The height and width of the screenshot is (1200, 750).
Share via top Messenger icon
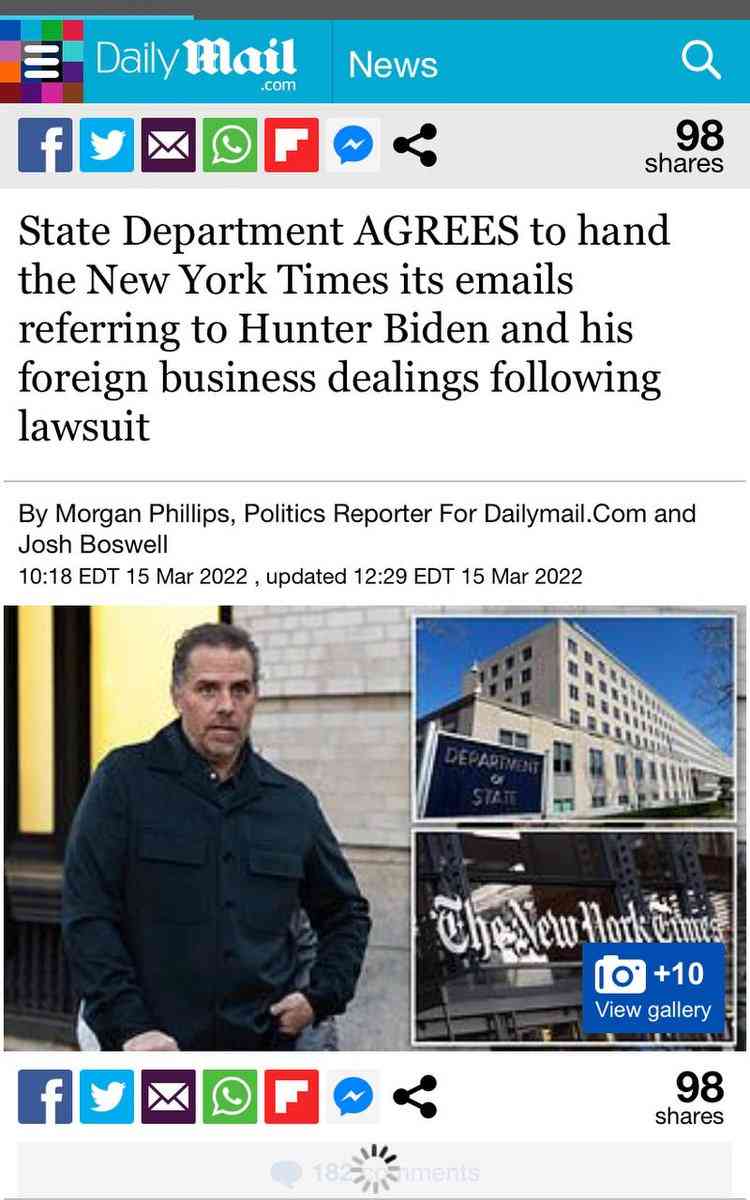353,145
